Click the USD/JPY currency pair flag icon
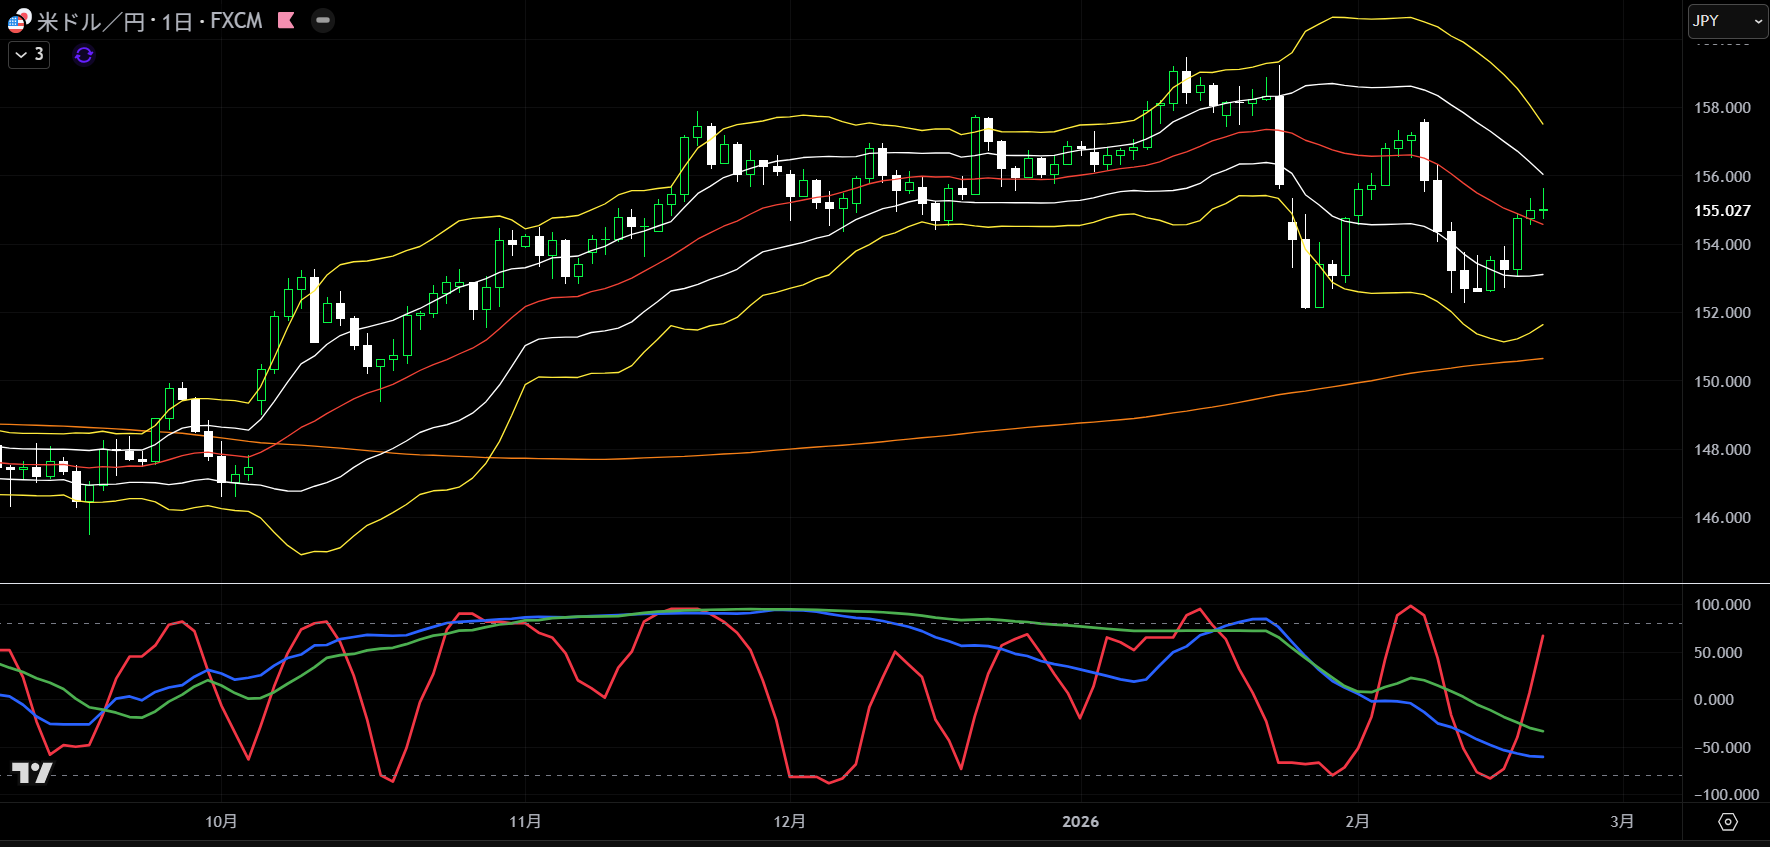1770x847 pixels. pyautogui.click(x=17, y=21)
